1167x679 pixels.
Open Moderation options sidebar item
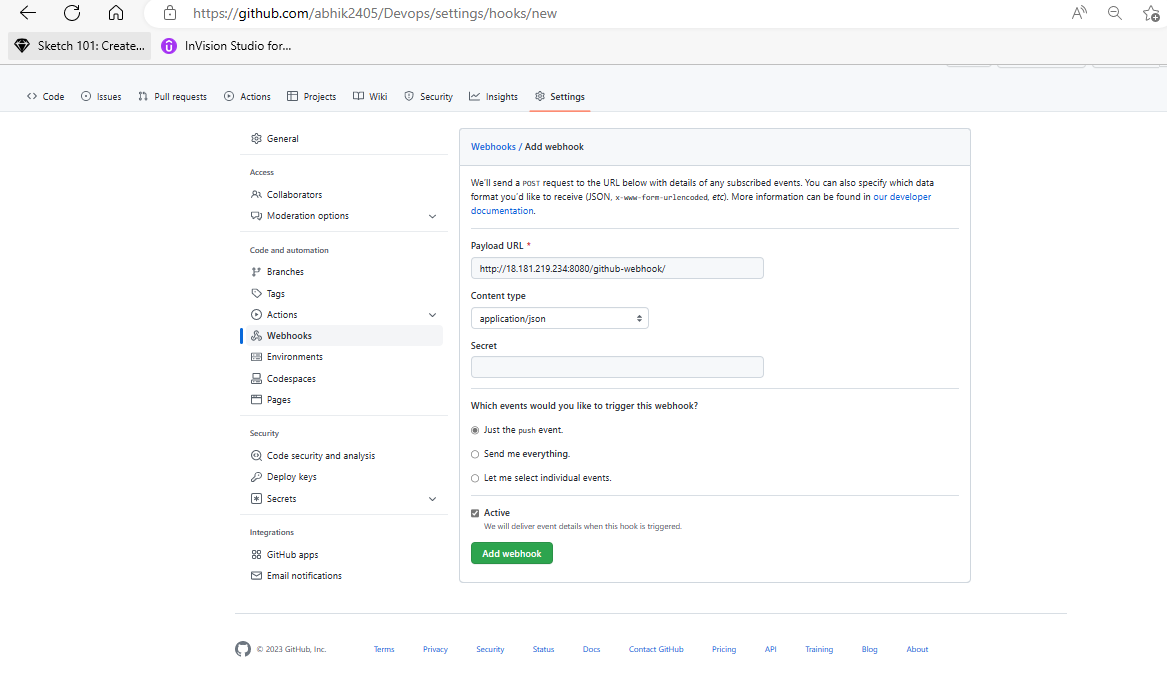point(307,216)
